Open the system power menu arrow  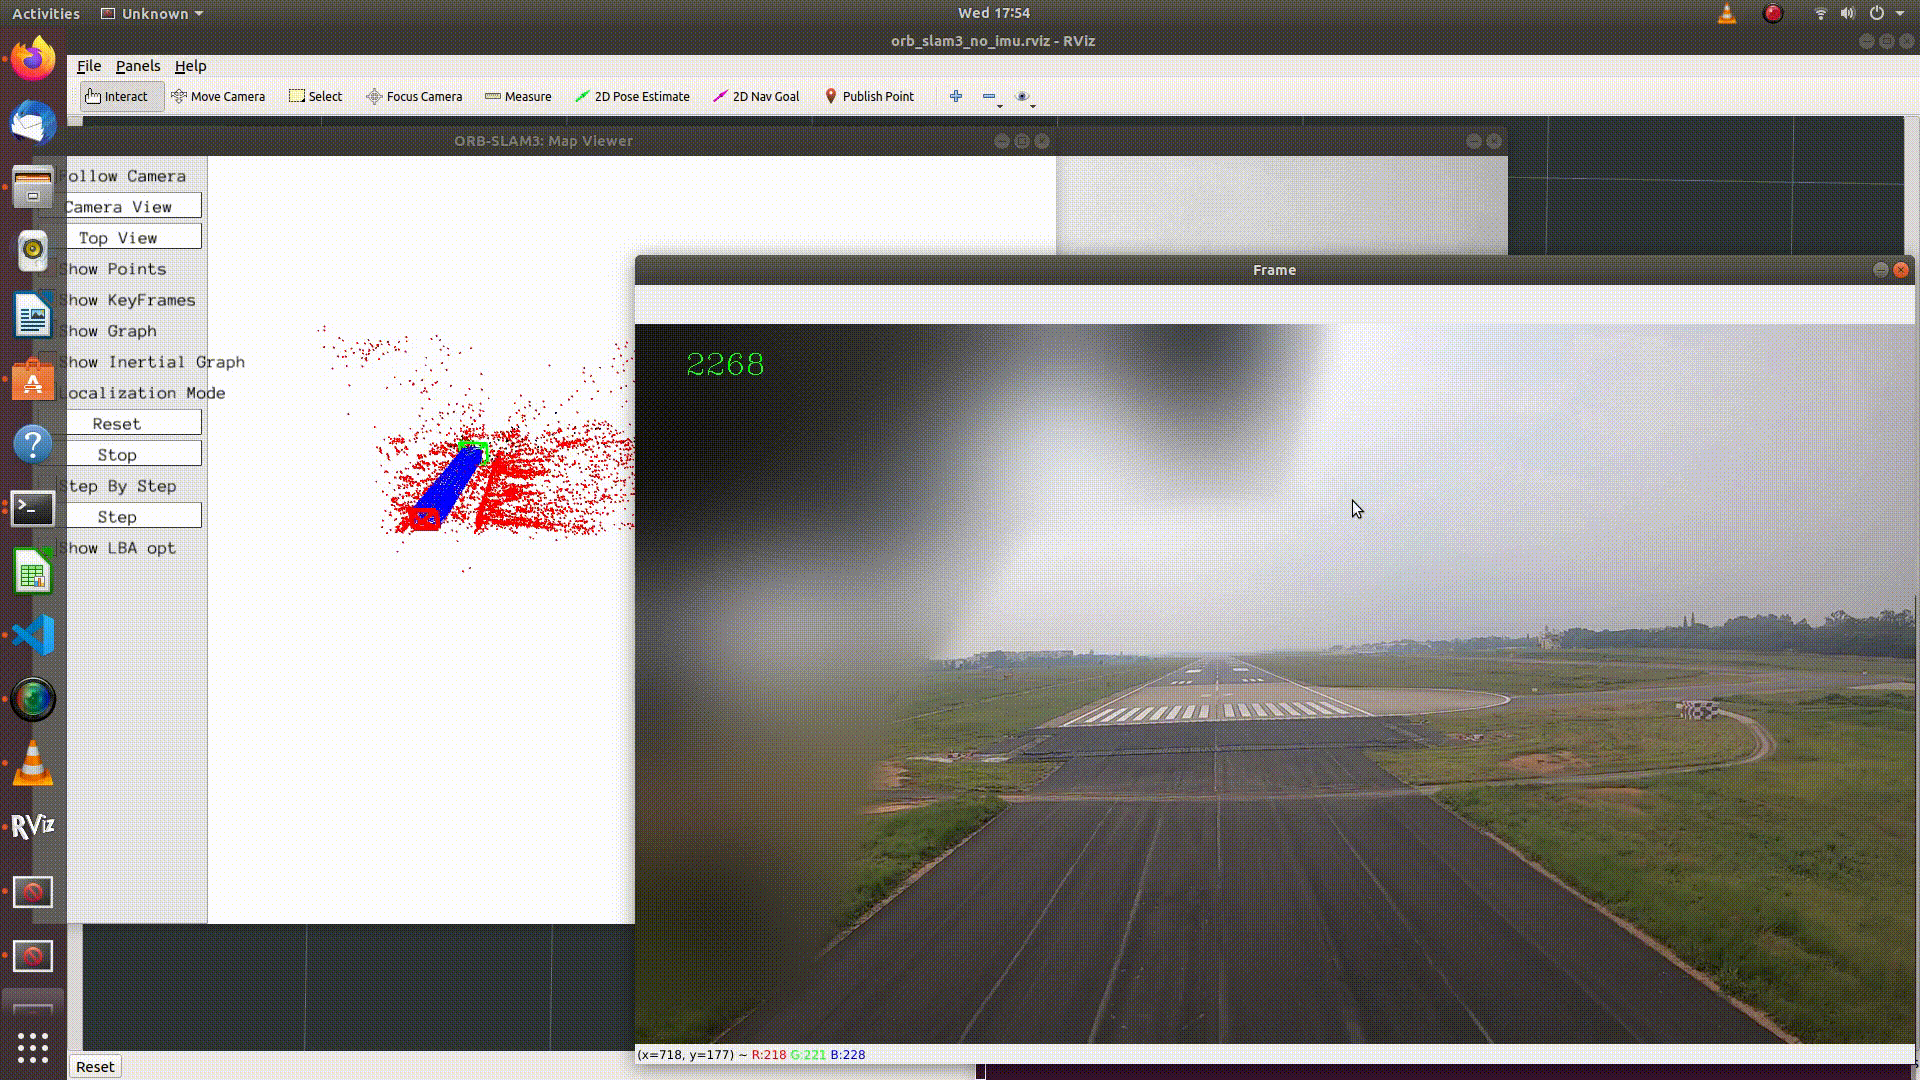click(x=1900, y=13)
